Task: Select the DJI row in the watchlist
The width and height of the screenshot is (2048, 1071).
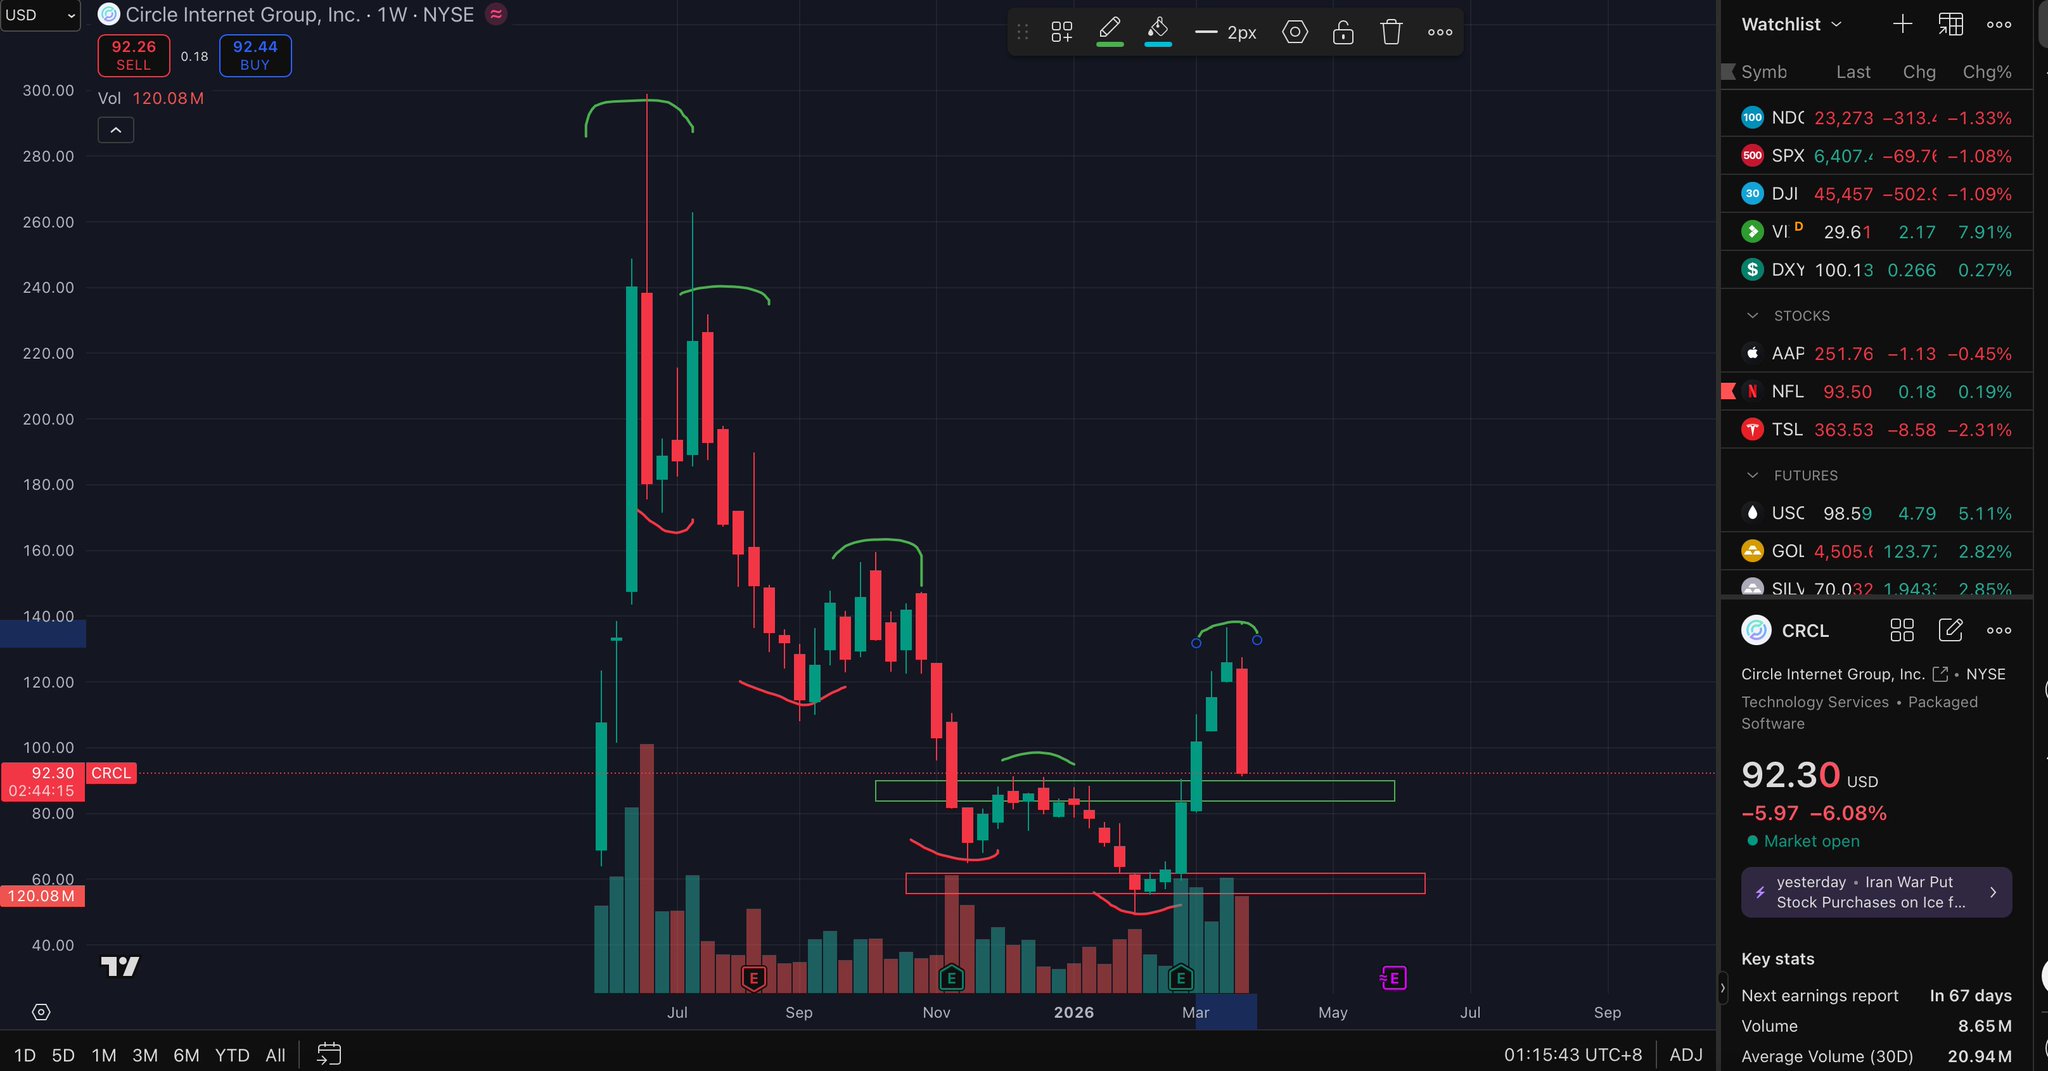Action: (x=1876, y=194)
